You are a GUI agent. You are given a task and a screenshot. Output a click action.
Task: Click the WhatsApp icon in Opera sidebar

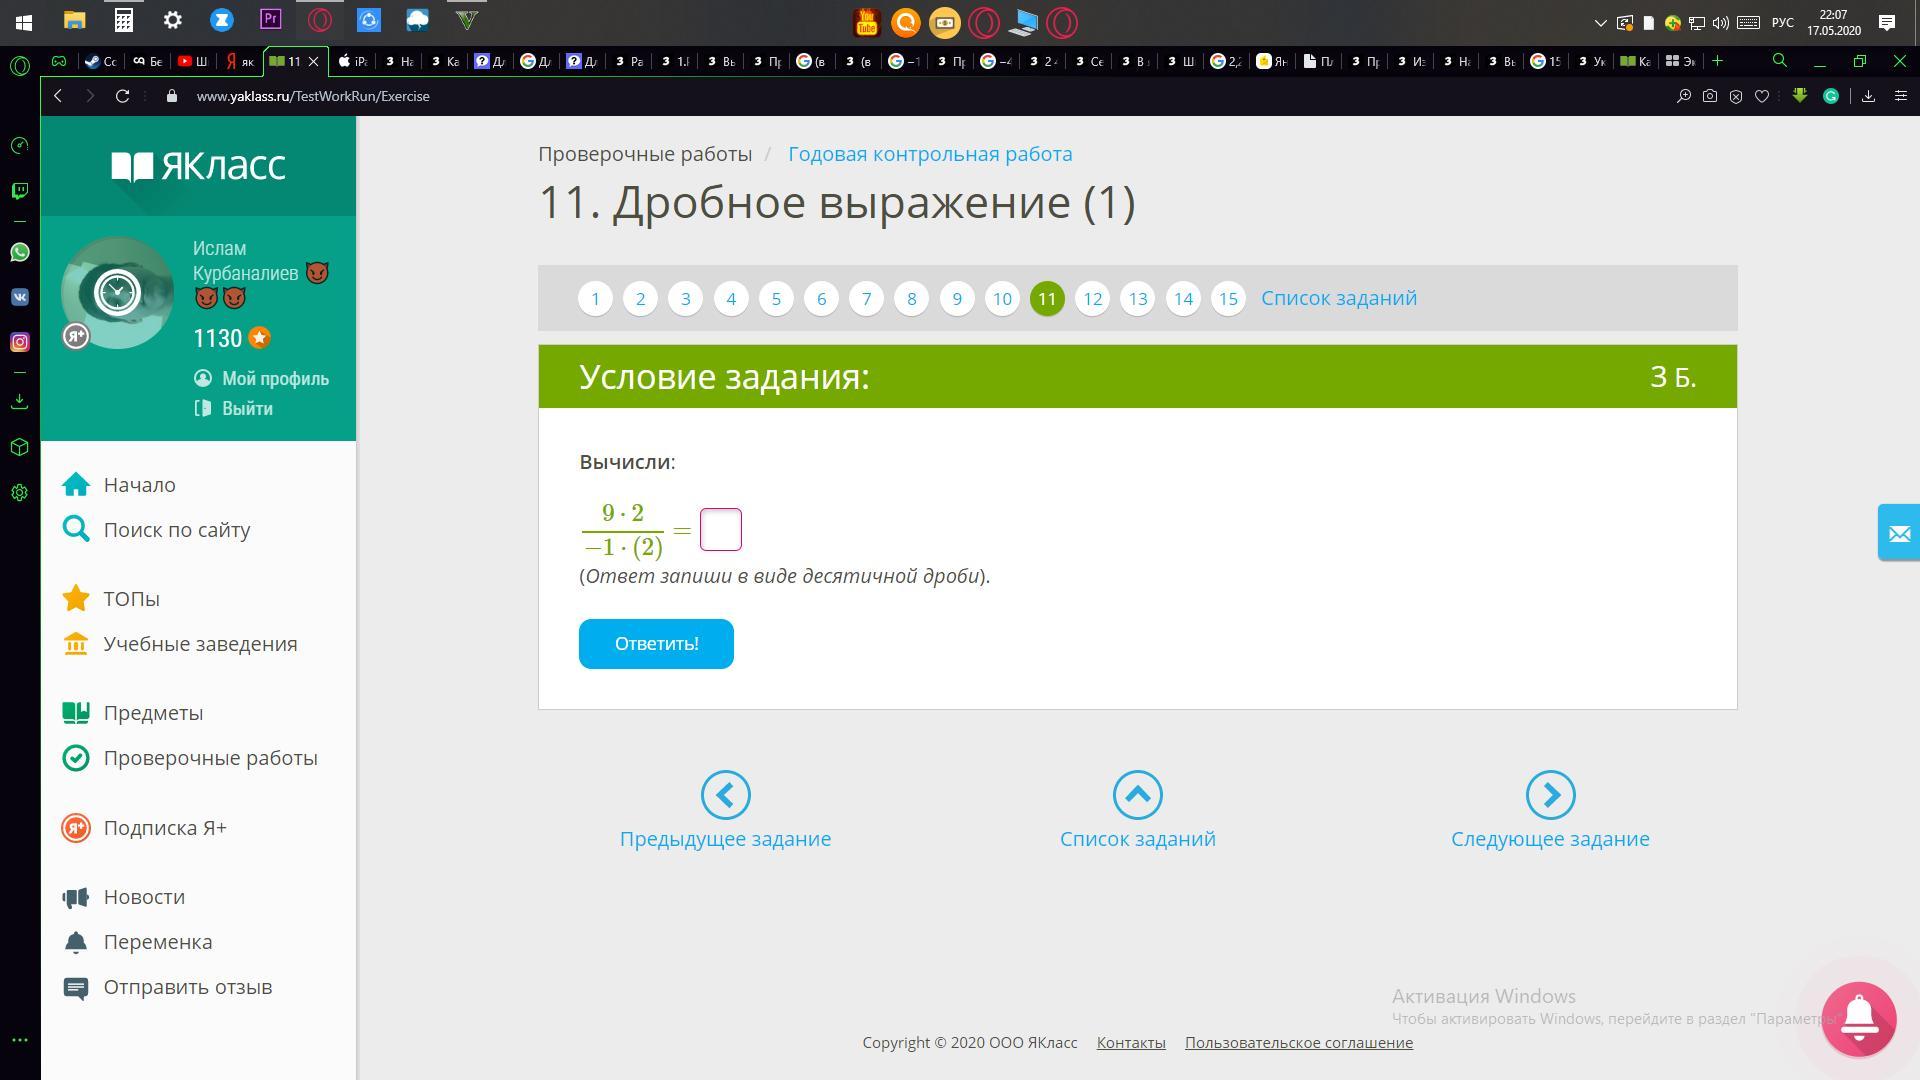(x=19, y=252)
